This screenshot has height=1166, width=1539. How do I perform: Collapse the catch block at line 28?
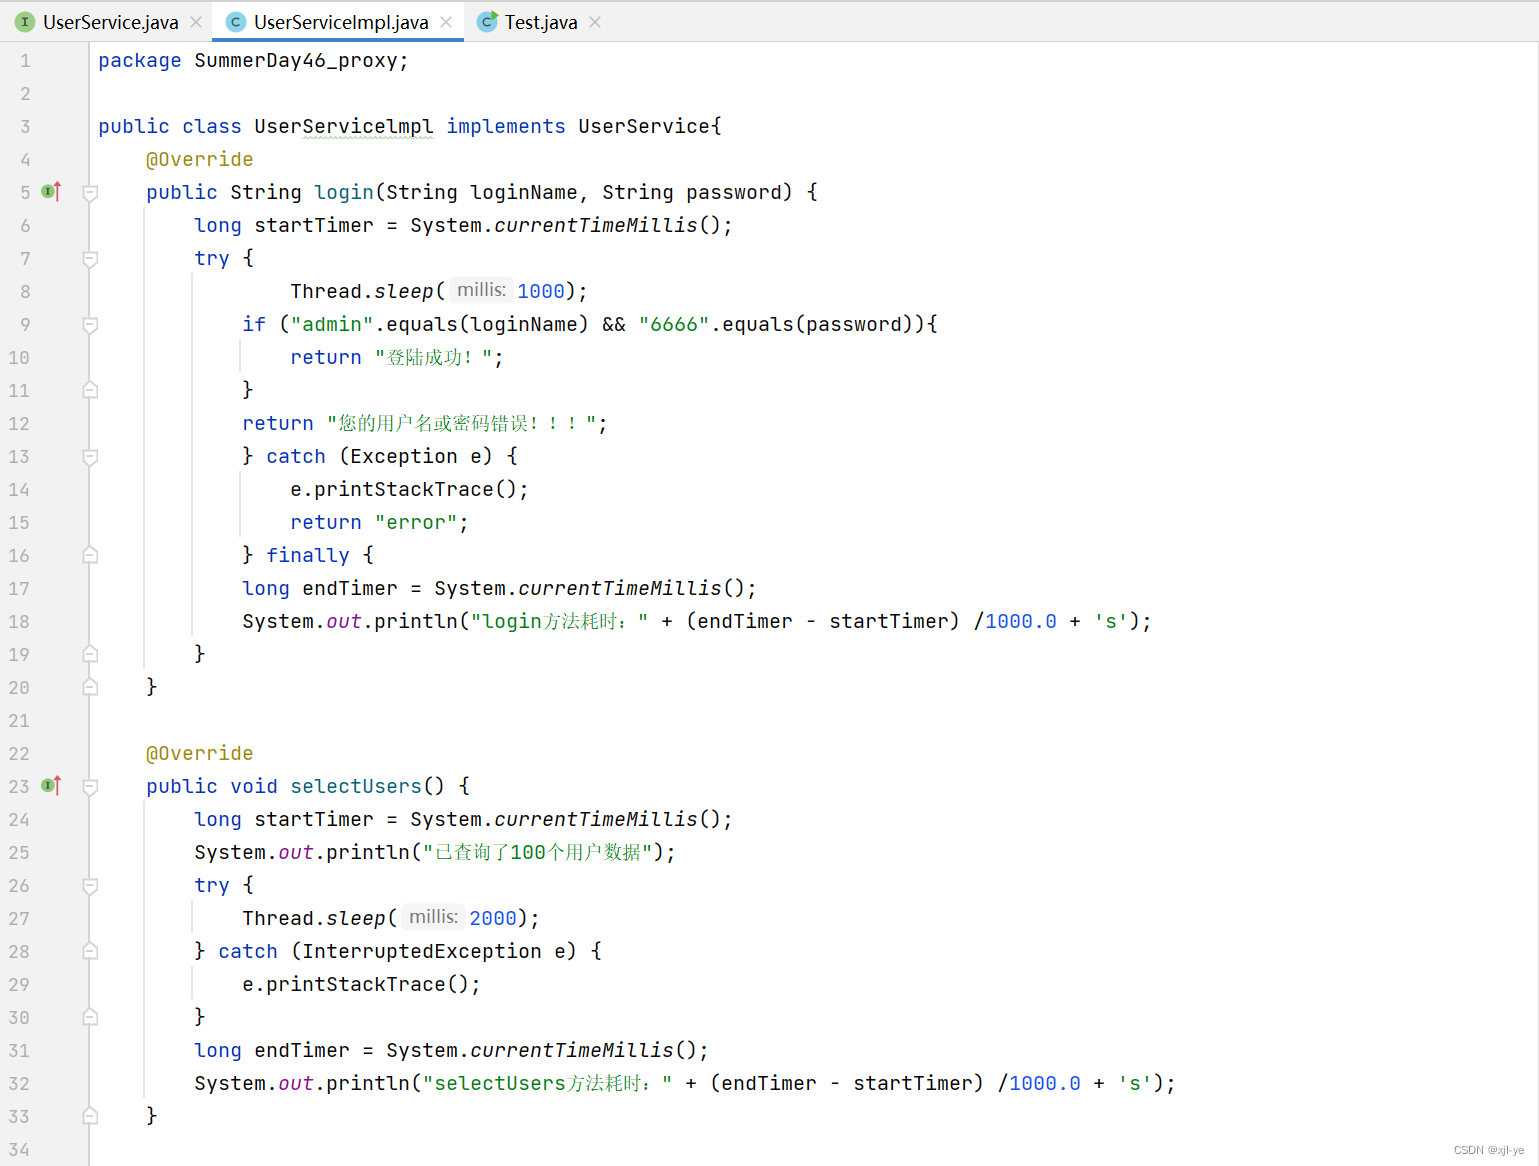click(90, 951)
